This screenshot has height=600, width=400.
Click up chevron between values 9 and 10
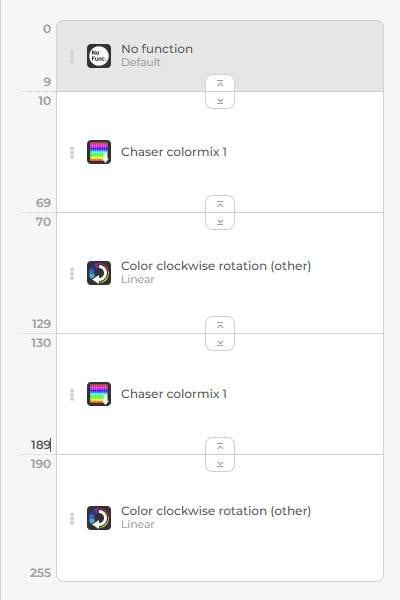220,83
